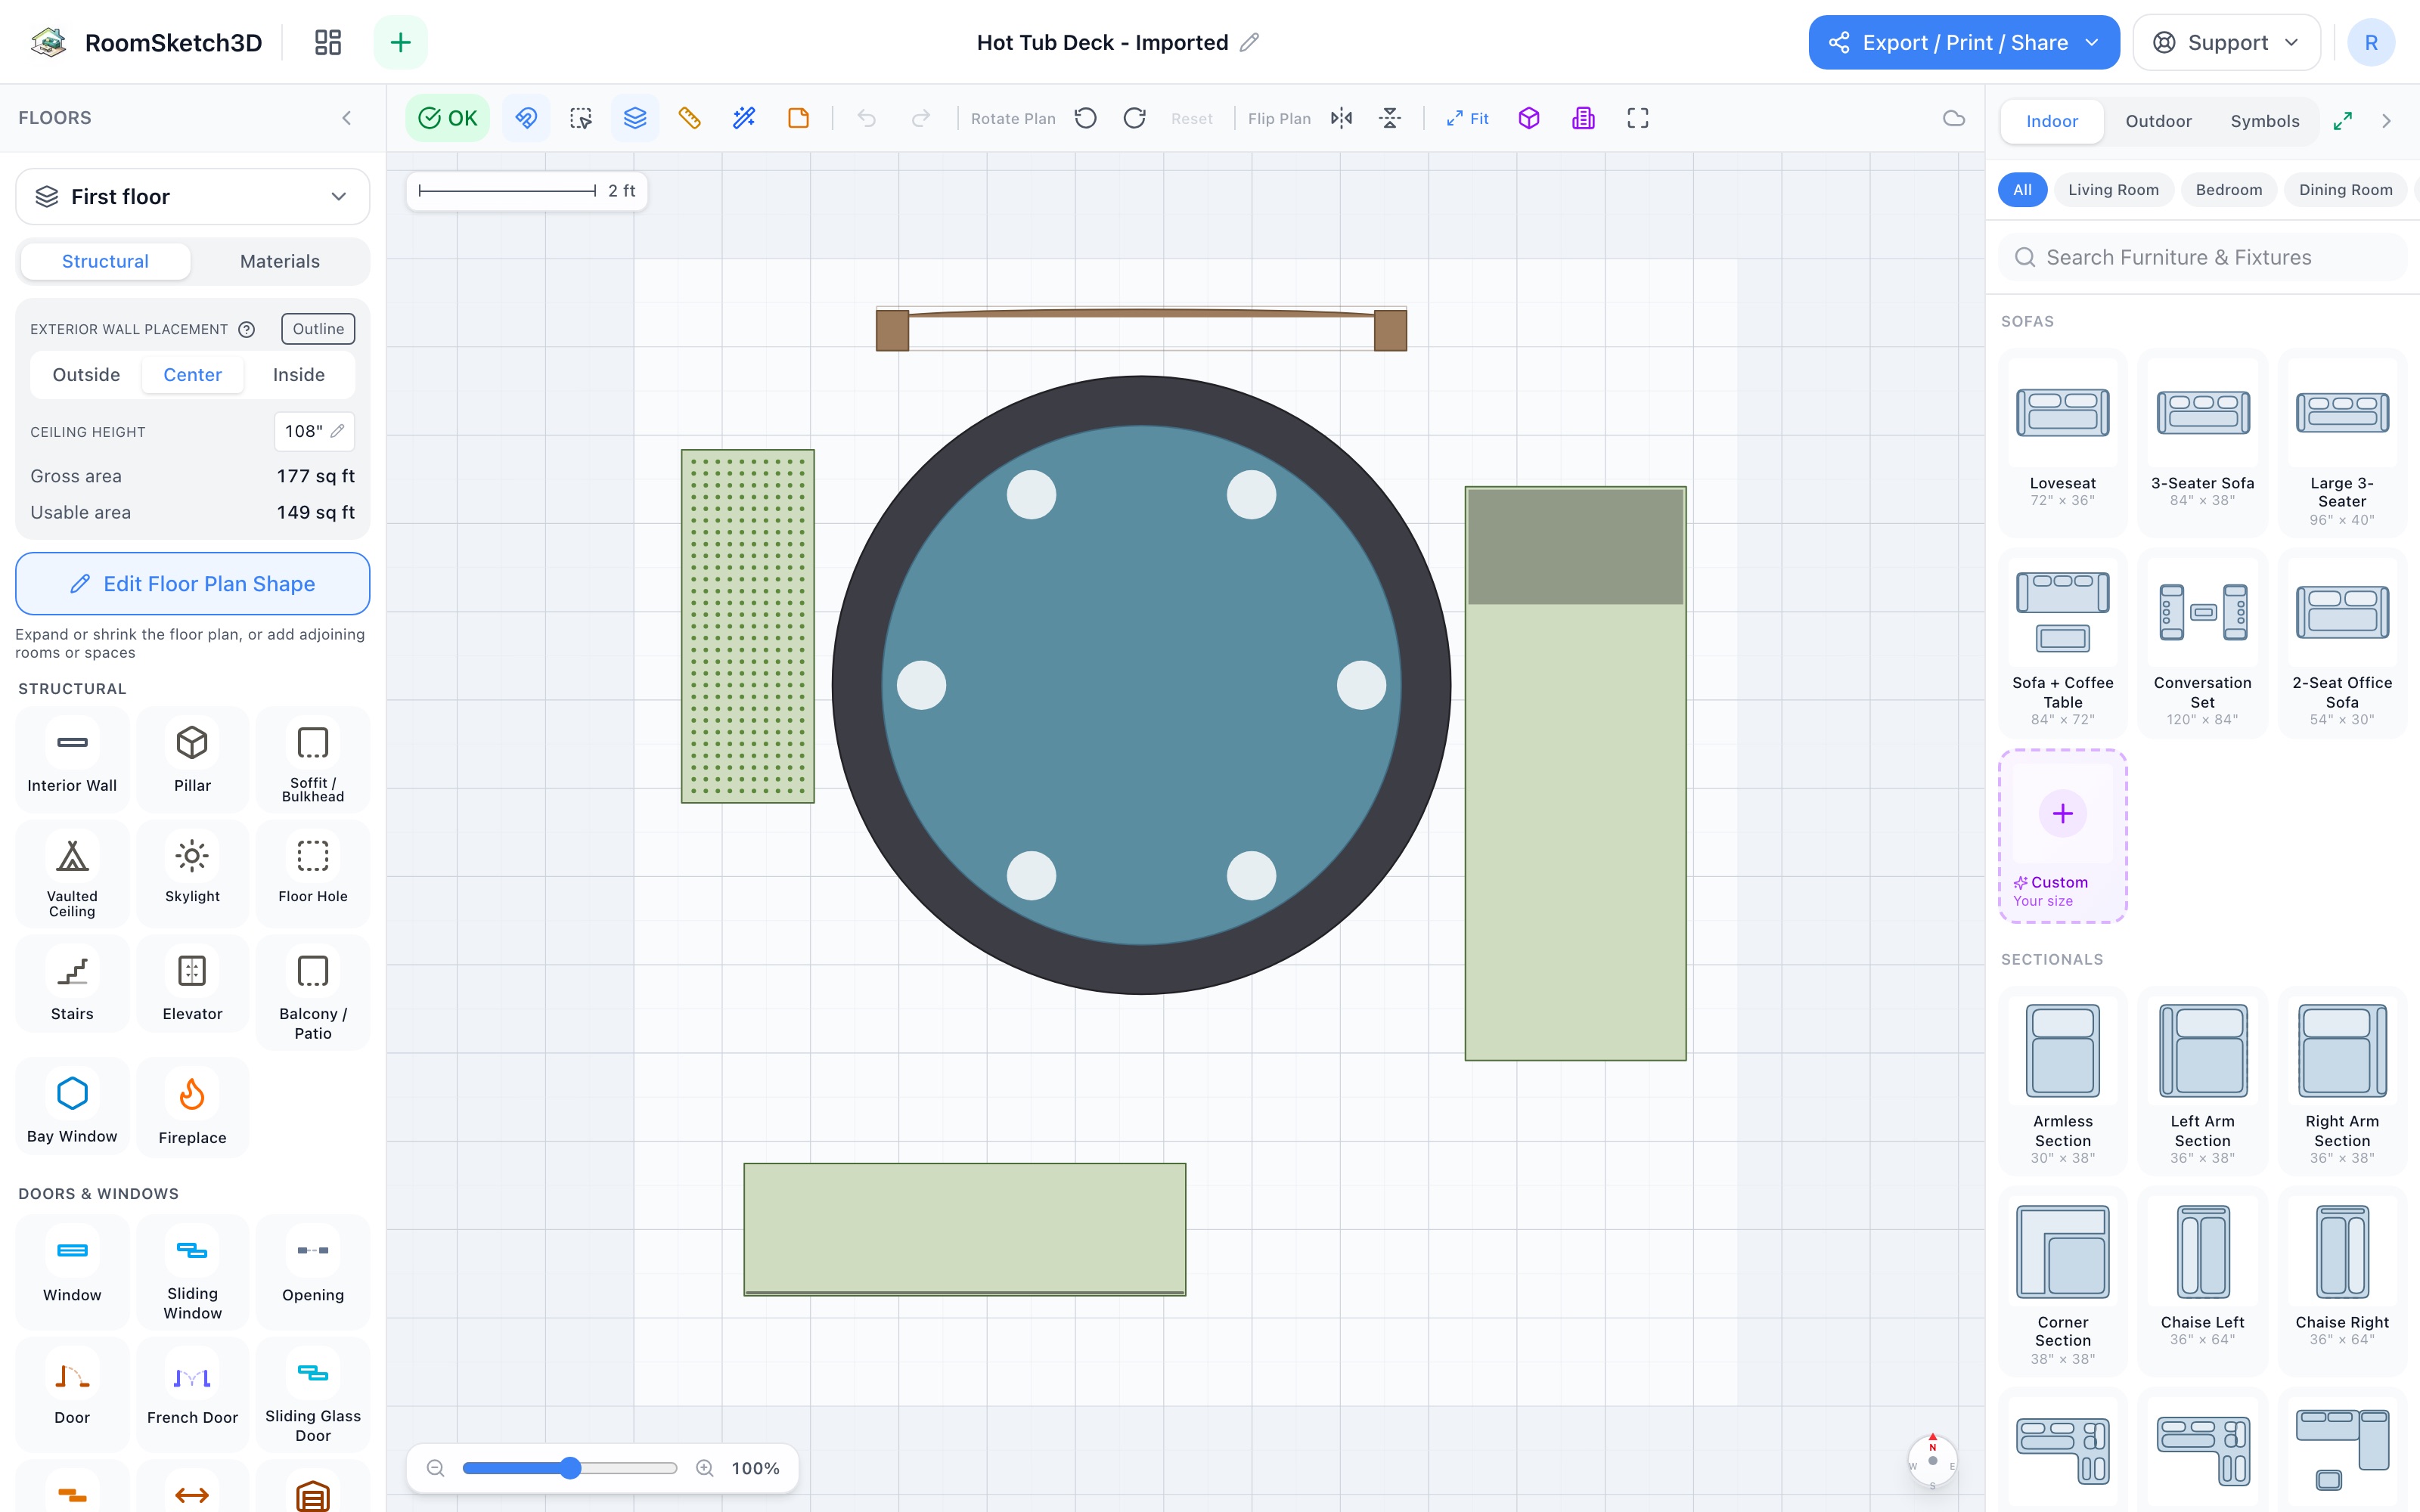
Task: Click the Reset rotation button
Action: pyautogui.click(x=1191, y=118)
